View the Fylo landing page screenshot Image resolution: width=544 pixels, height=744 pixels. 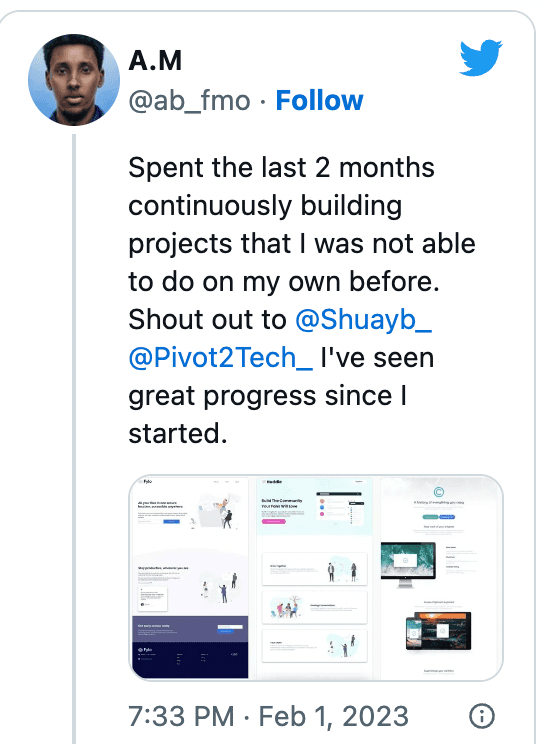pyautogui.click(x=190, y=577)
